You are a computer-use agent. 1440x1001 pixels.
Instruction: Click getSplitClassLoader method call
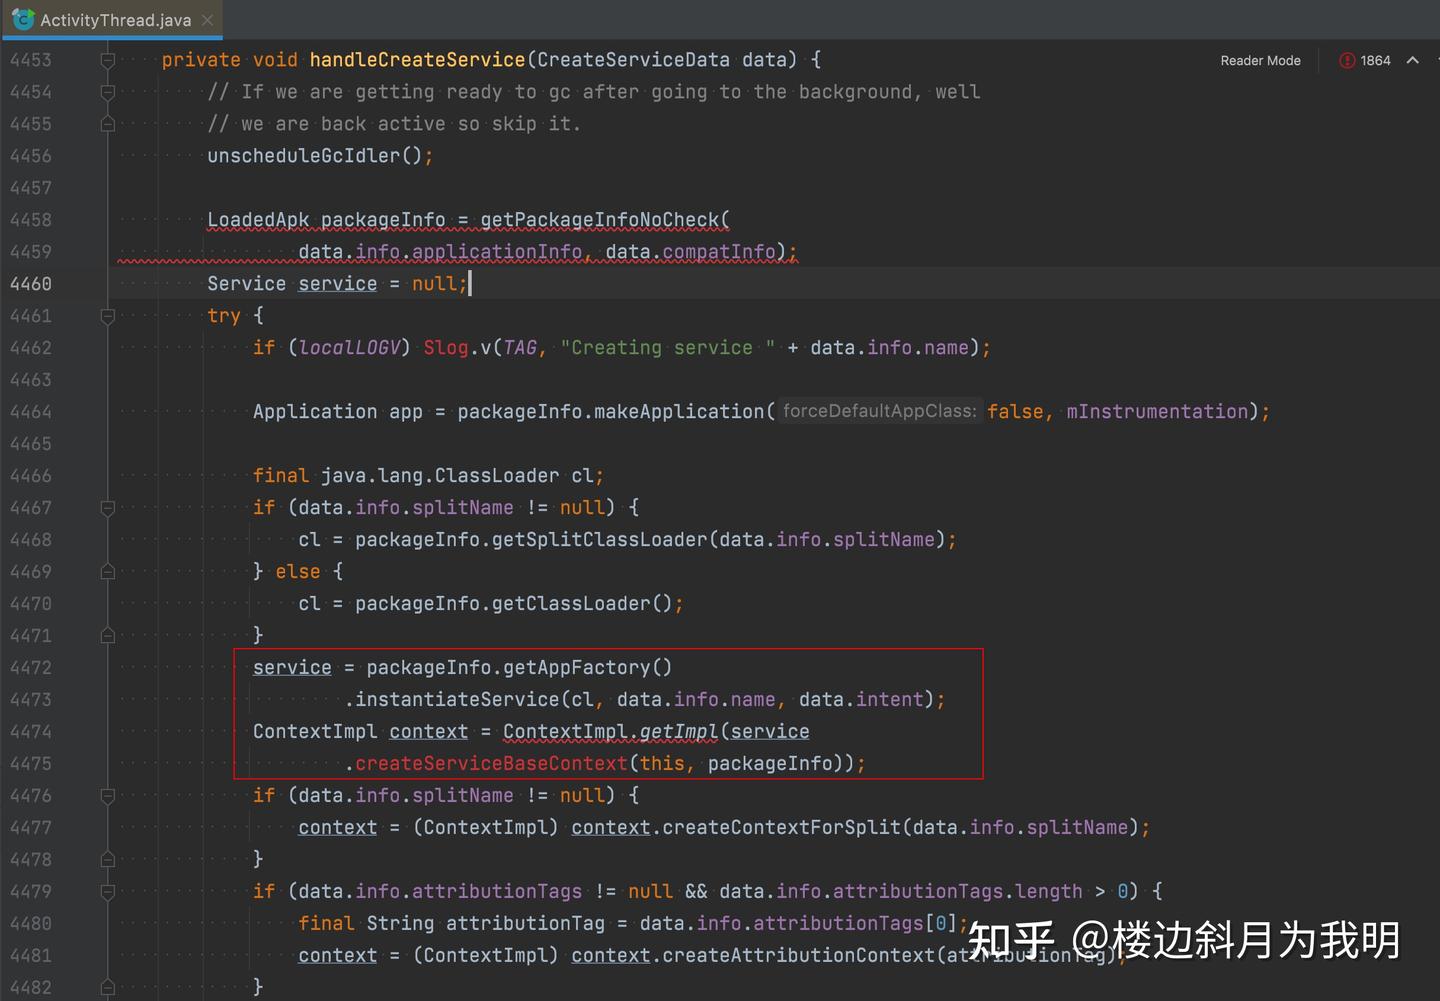click(x=600, y=540)
